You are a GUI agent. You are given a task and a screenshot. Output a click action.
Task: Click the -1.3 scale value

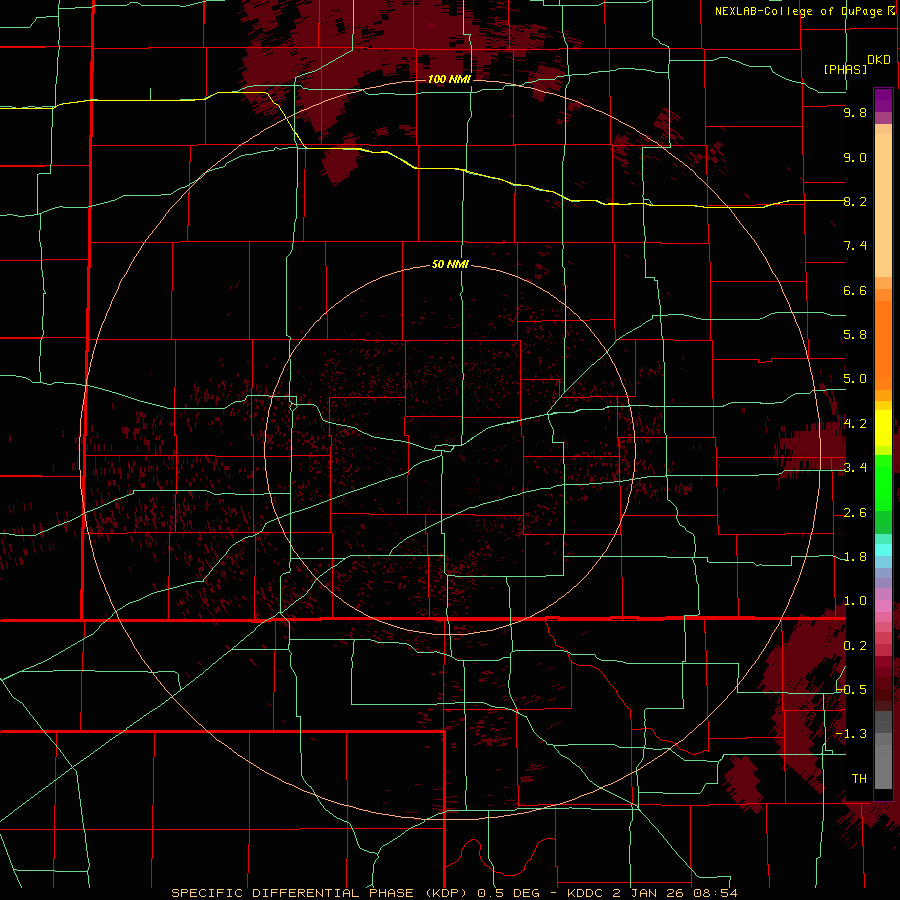coord(852,734)
